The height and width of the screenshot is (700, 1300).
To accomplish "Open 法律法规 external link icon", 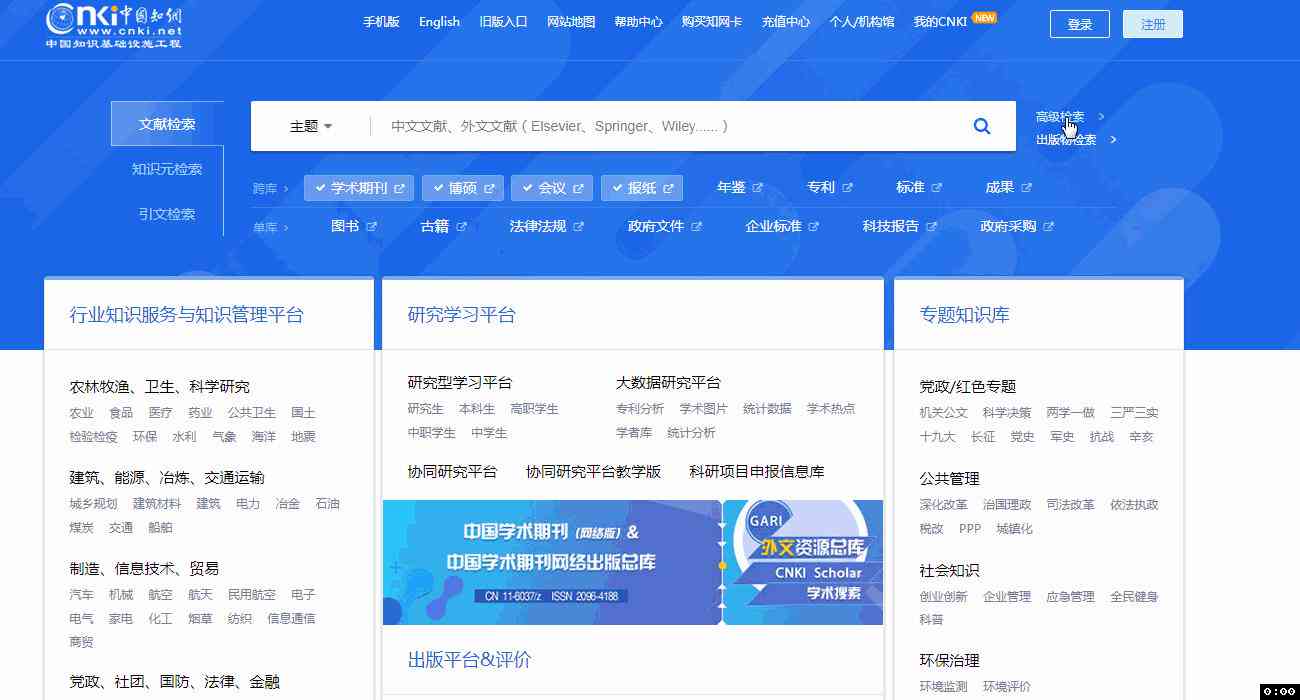I will pos(578,227).
